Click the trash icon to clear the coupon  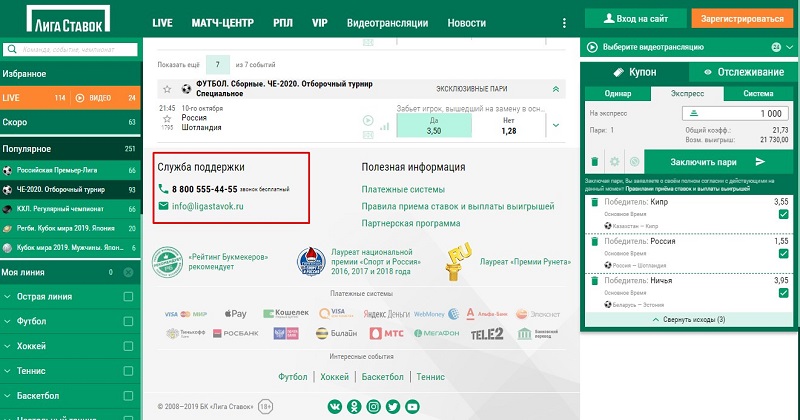[x=594, y=161]
